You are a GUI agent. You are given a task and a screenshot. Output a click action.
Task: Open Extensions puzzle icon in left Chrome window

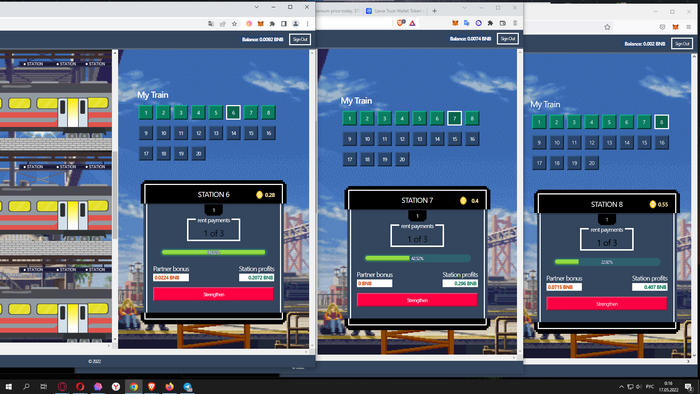tap(272, 24)
